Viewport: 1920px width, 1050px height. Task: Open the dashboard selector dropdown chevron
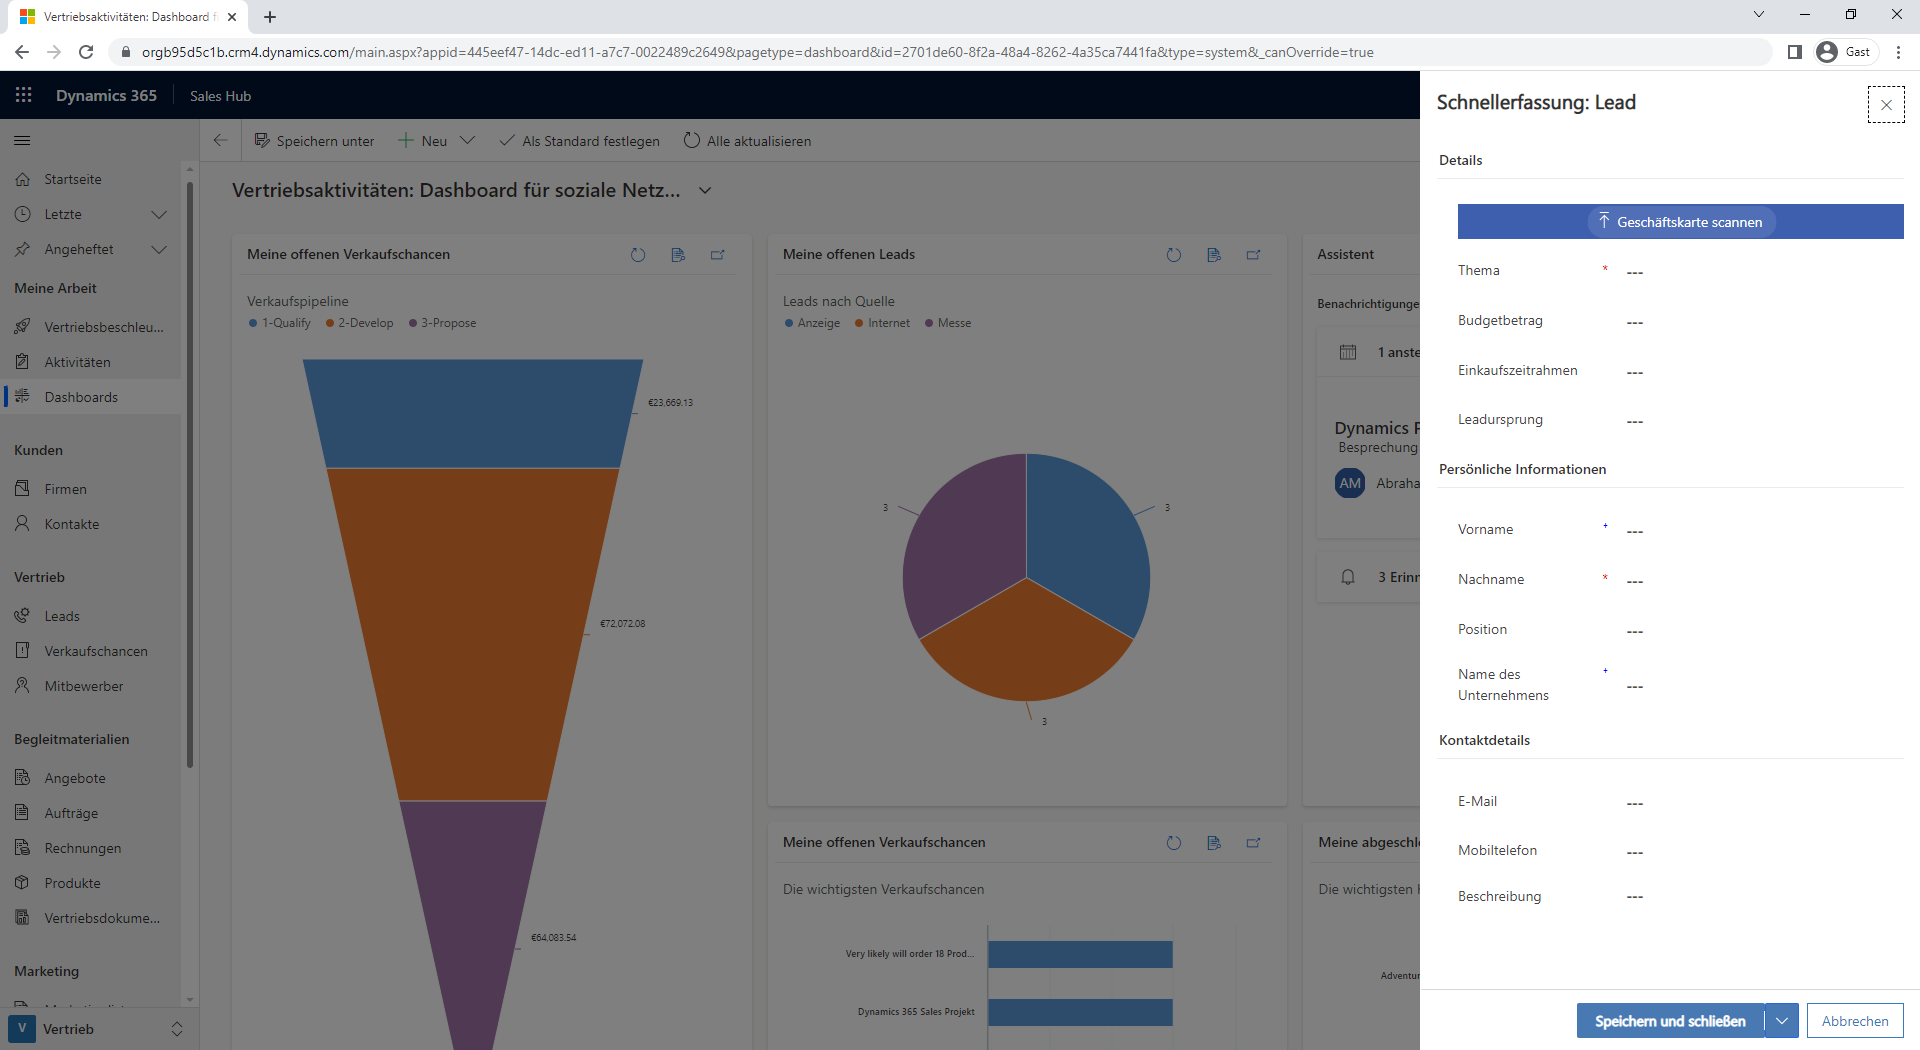tap(705, 191)
